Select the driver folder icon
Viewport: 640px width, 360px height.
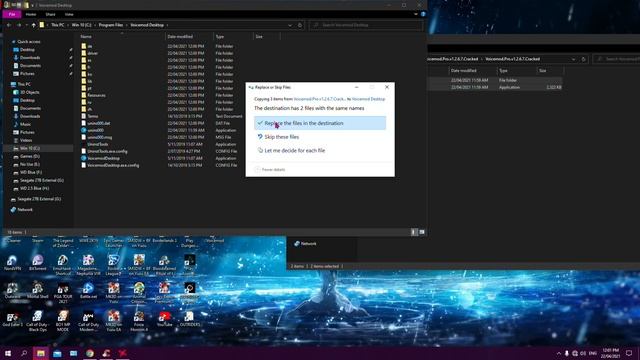point(84,53)
